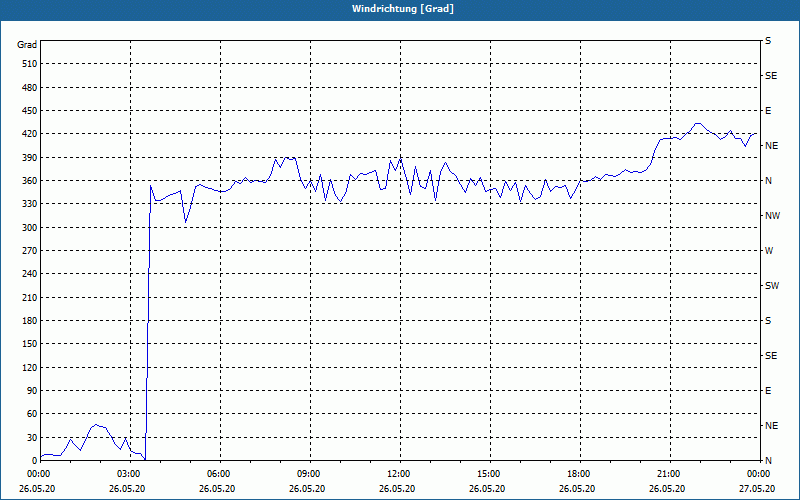
Task: Click the E compass label level with 90
Action: (x=768, y=391)
